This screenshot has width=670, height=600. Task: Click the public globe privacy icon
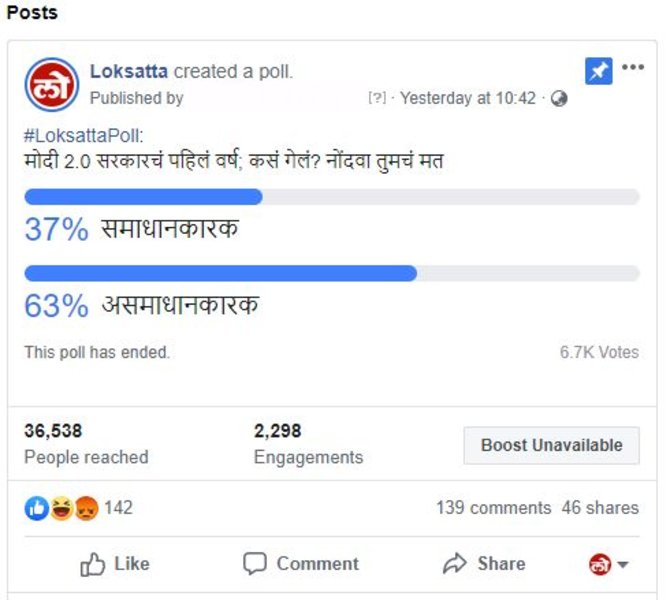point(559,98)
